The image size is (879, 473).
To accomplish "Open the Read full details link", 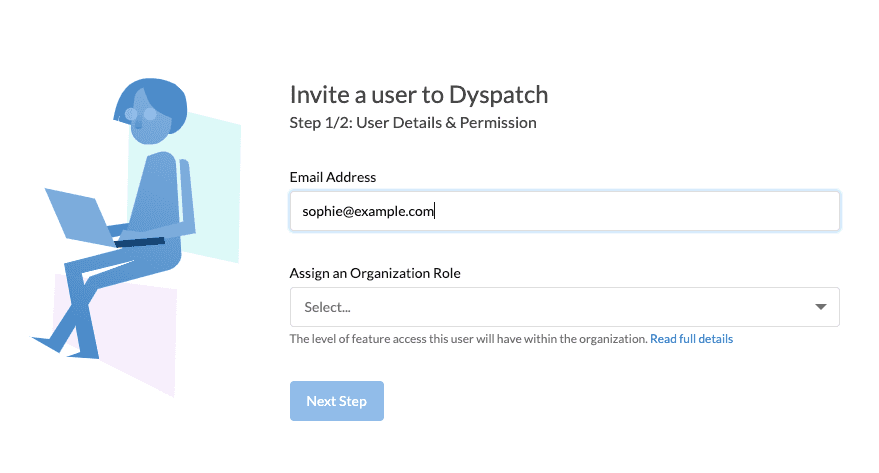I will click(x=691, y=339).
